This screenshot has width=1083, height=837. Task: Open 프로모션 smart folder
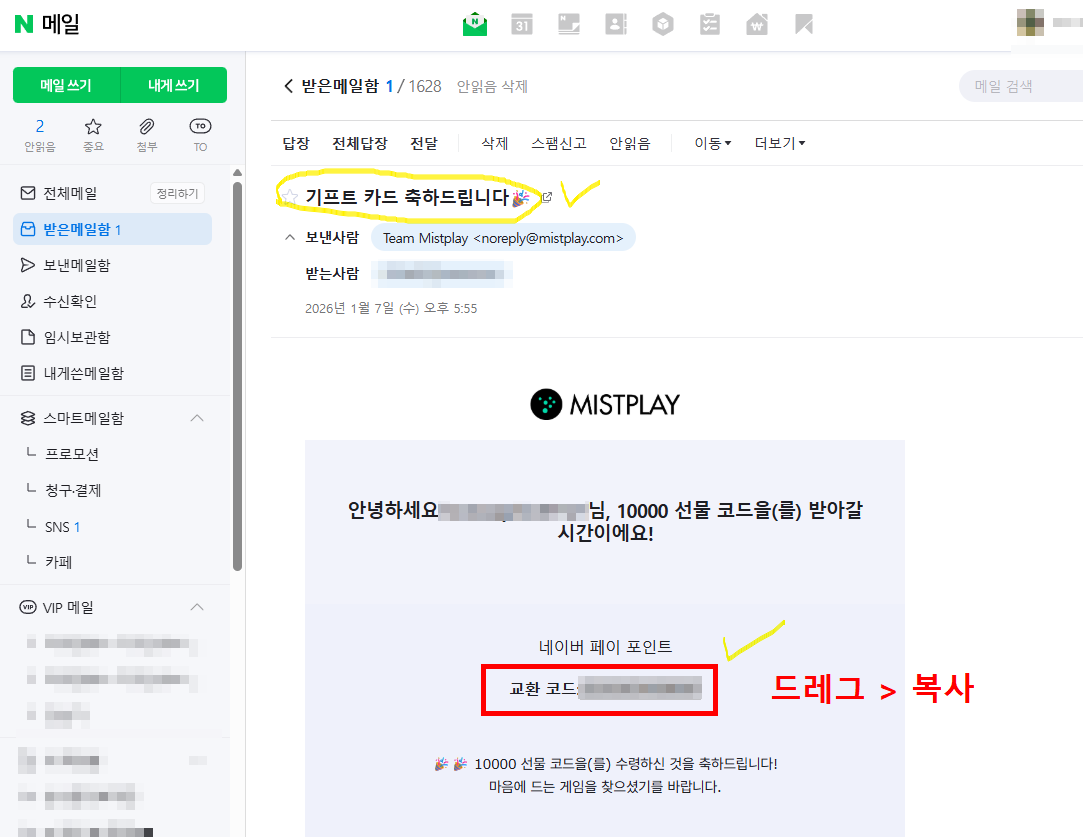tap(72, 454)
